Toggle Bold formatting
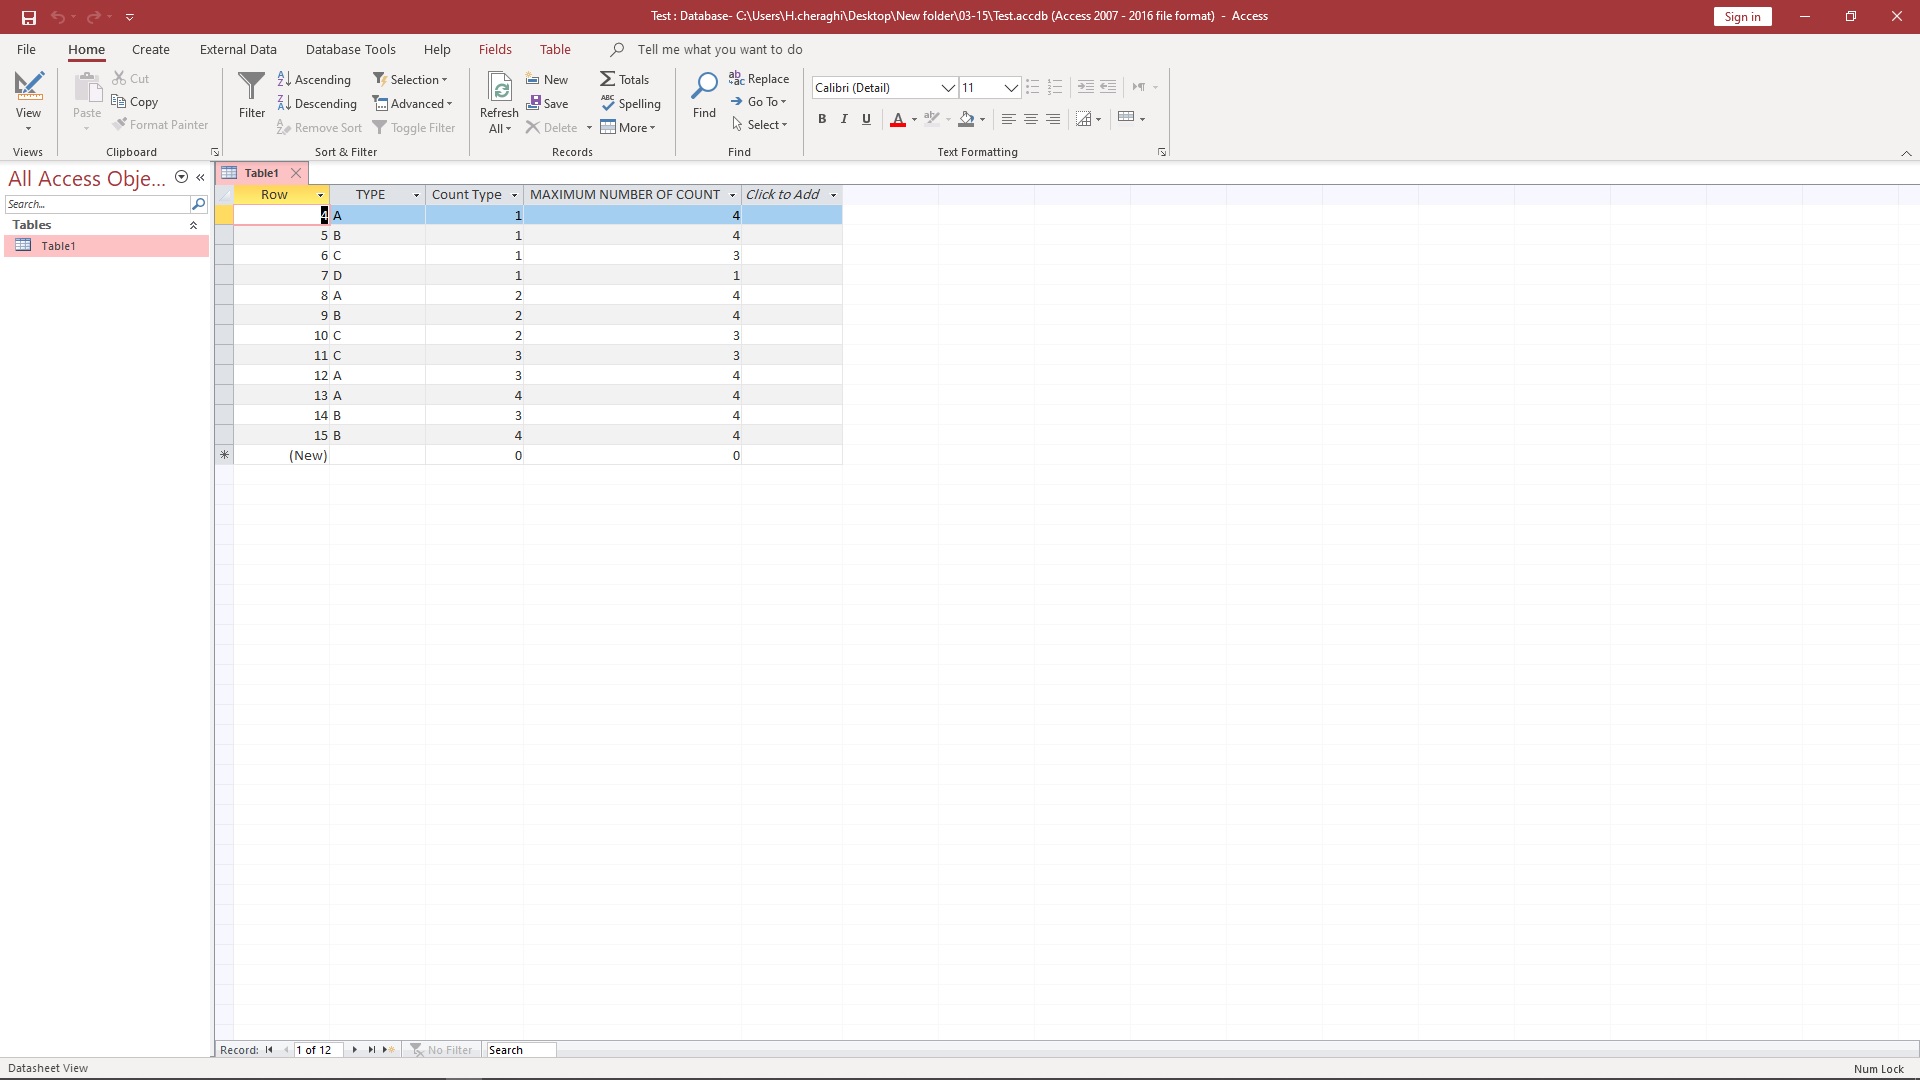The image size is (1920, 1080). (x=822, y=119)
